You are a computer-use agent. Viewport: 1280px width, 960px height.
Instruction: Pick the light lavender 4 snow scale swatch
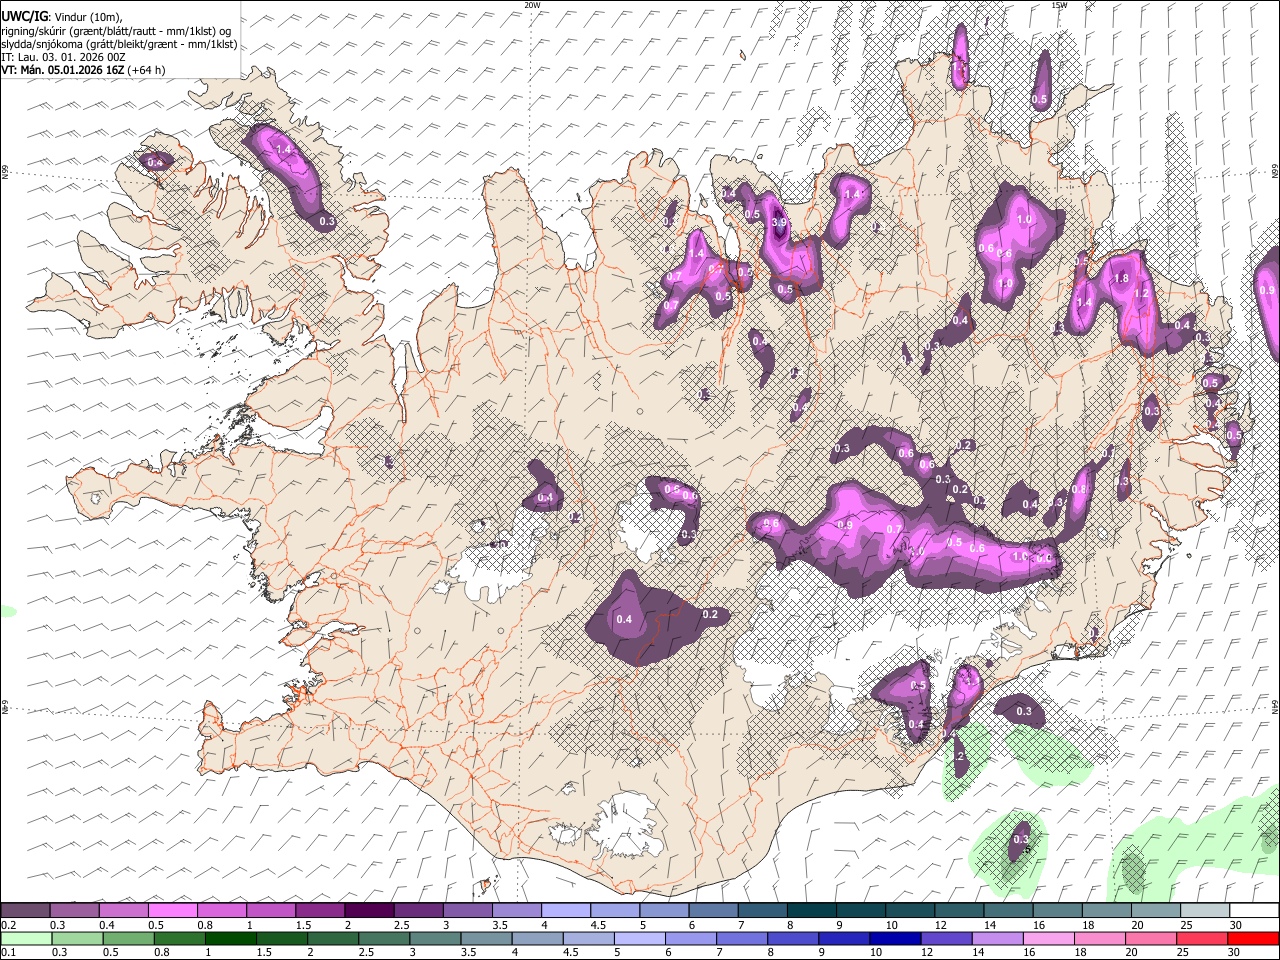pyautogui.click(x=564, y=911)
